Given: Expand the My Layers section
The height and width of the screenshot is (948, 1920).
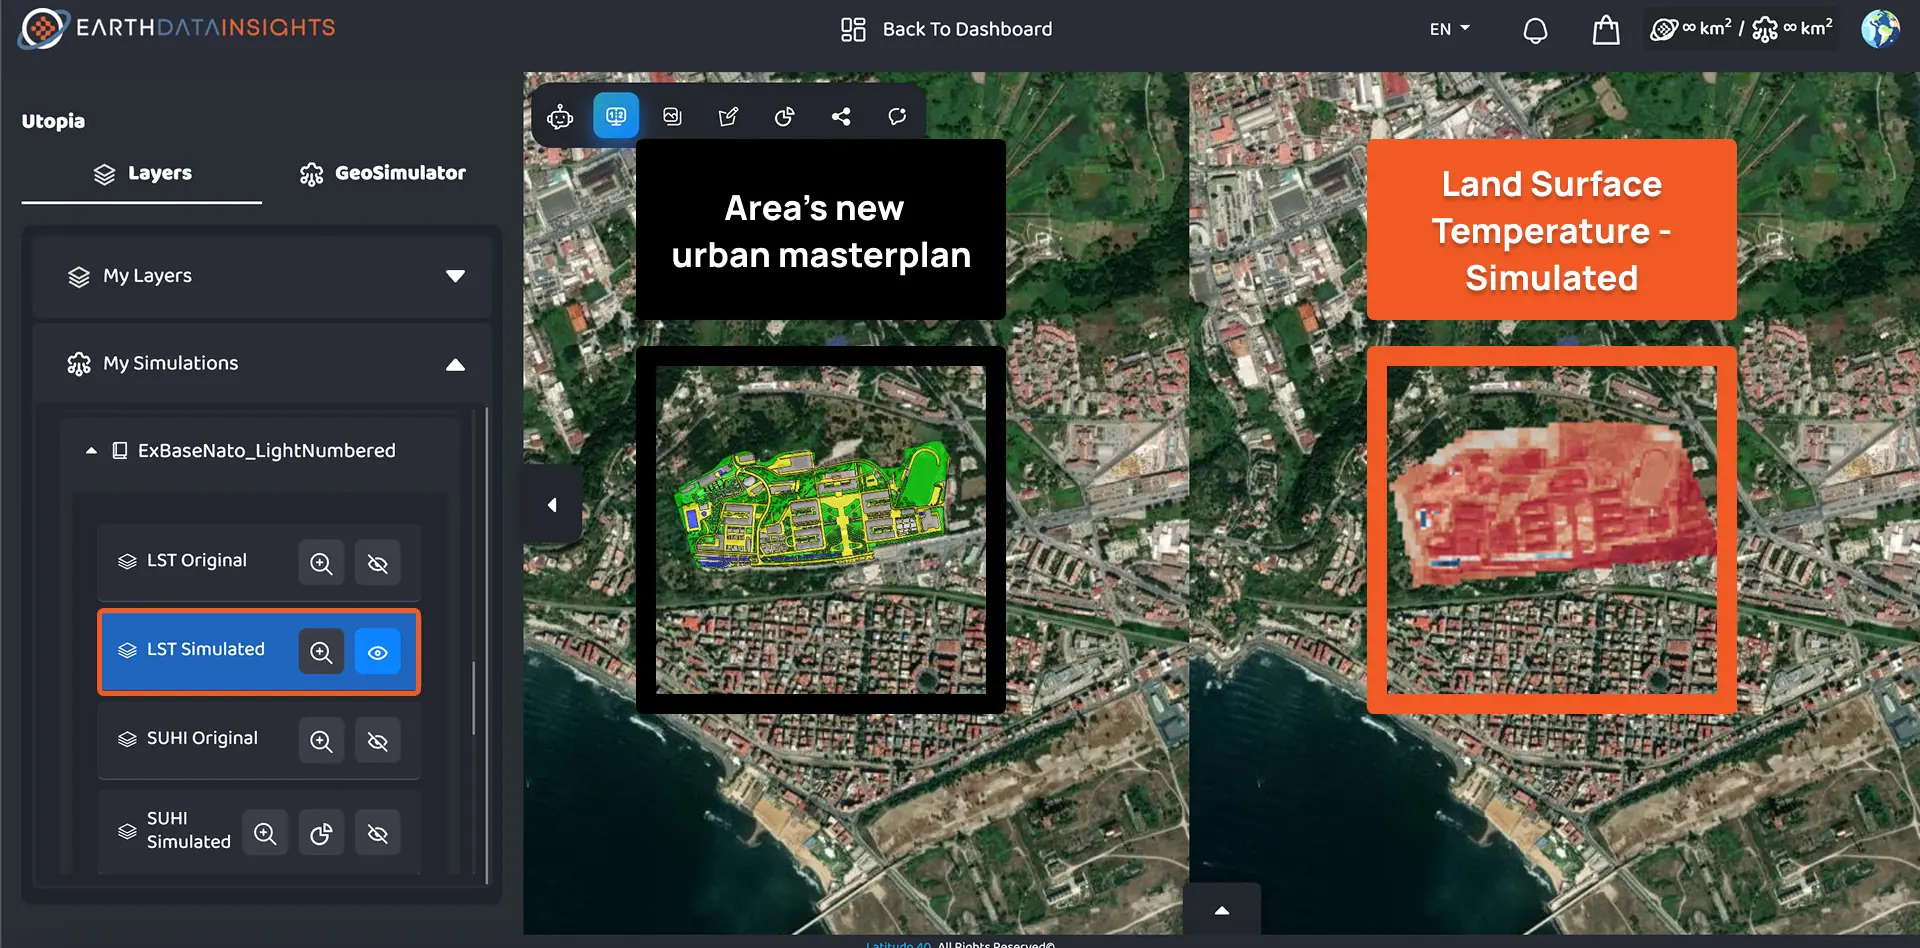Looking at the screenshot, I should click(456, 276).
